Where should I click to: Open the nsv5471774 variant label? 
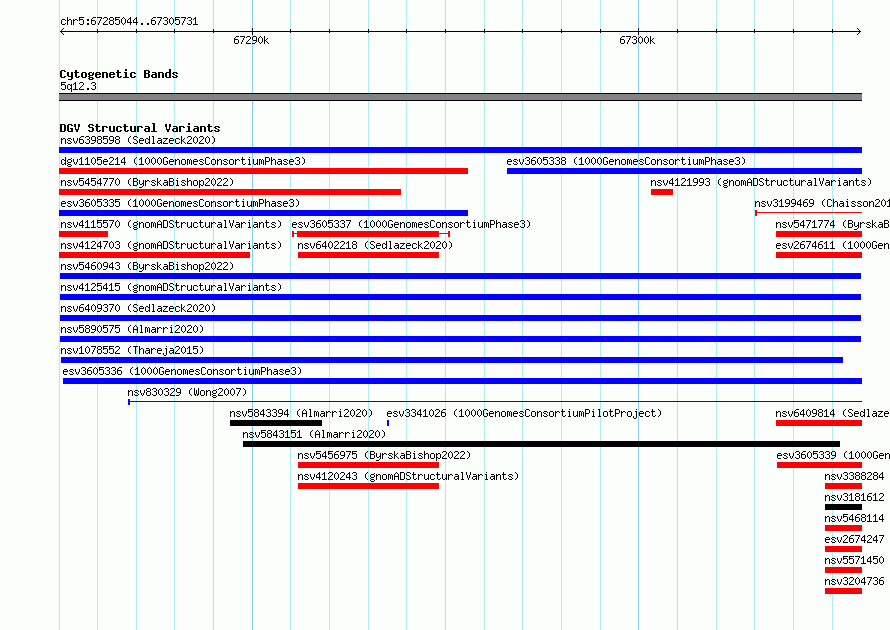[x=833, y=224]
